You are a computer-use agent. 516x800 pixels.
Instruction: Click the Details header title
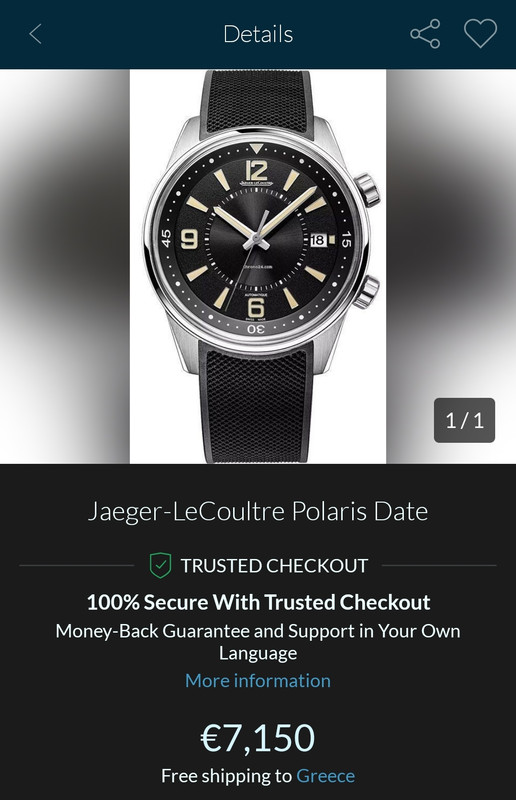coord(258,34)
